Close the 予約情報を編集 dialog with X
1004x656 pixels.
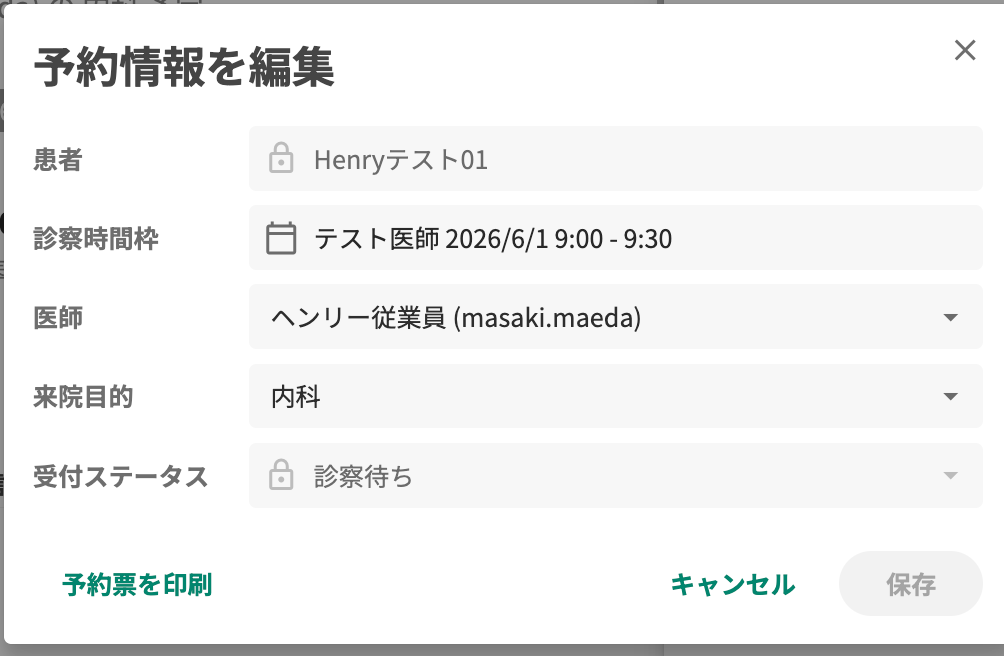point(964,50)
